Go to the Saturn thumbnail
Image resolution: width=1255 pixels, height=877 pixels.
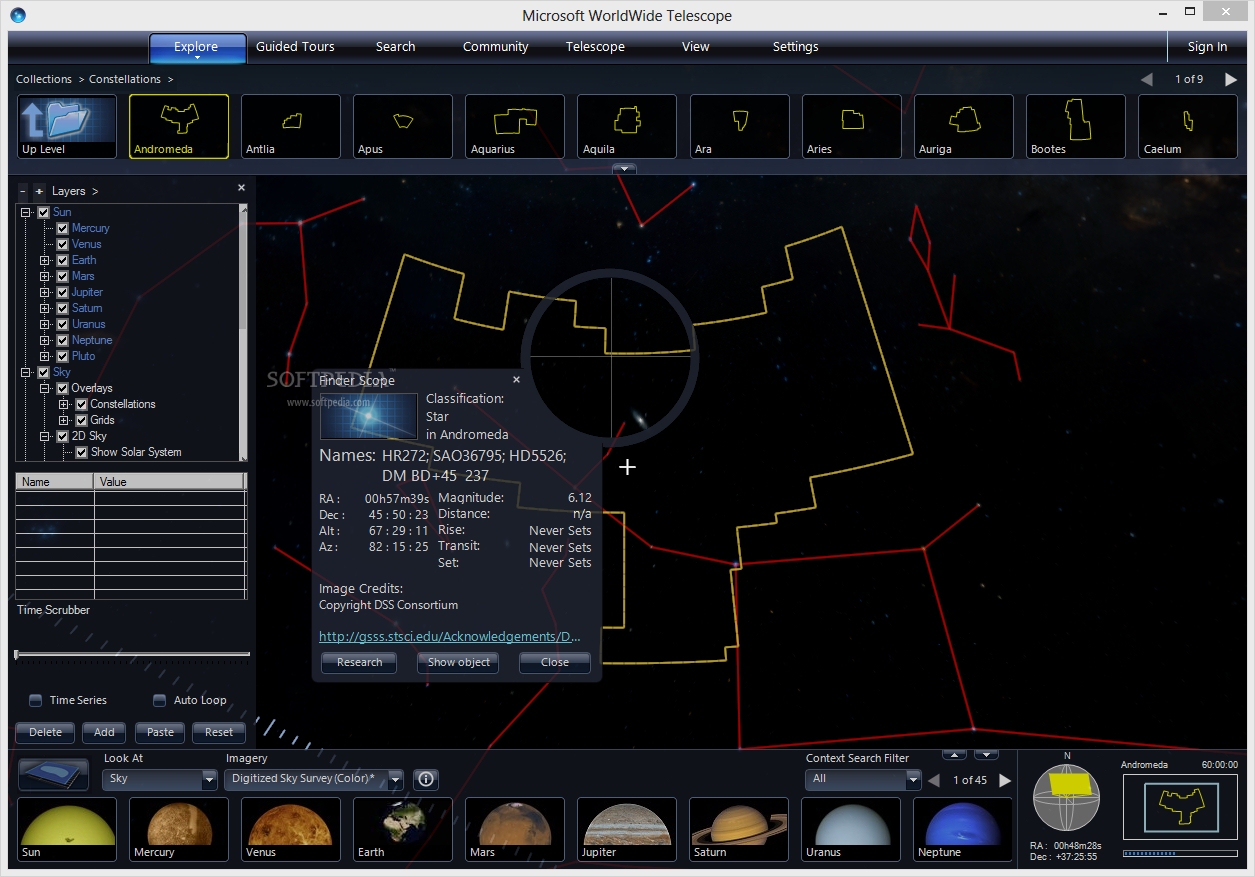coord(739,829)
